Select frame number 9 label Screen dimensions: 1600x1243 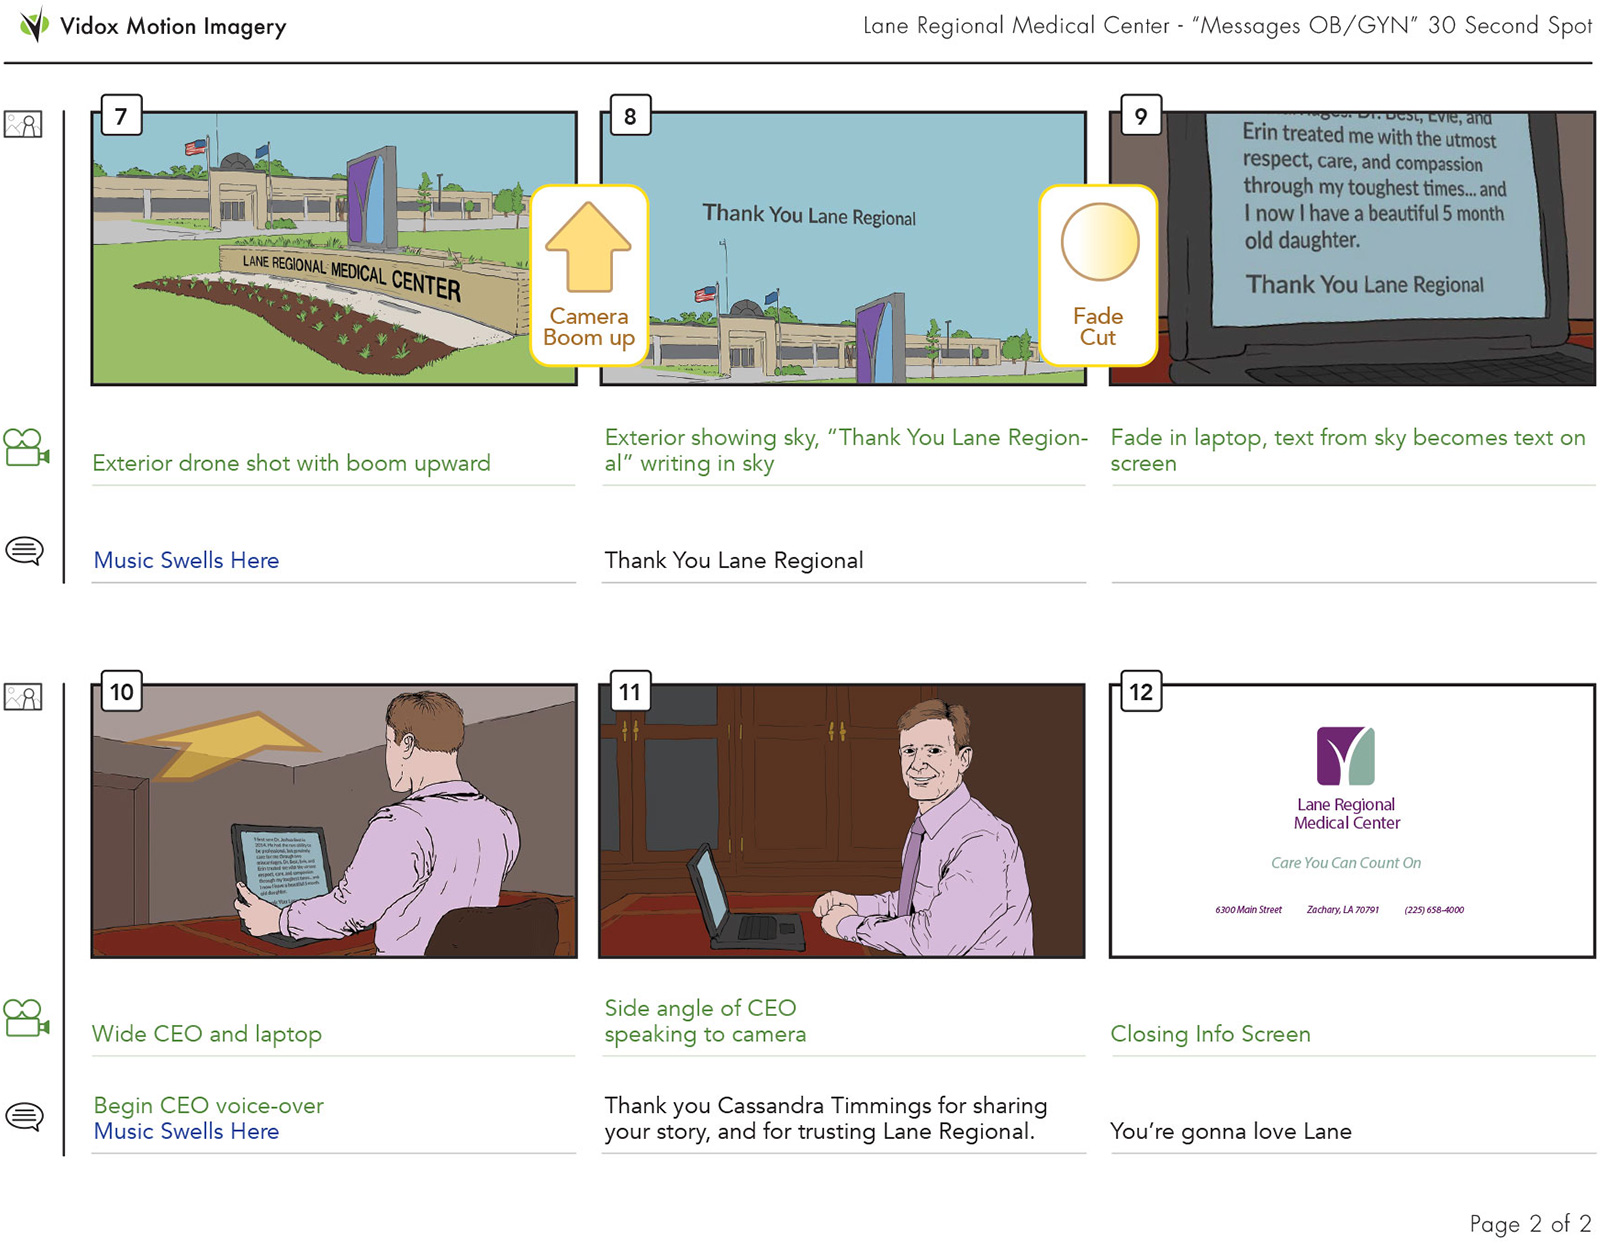(1140, 116)
